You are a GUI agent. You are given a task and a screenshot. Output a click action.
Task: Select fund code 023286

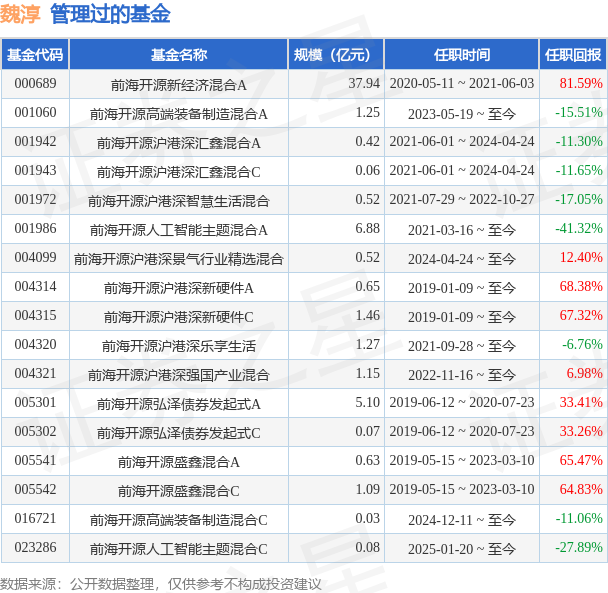coord(35,548)
